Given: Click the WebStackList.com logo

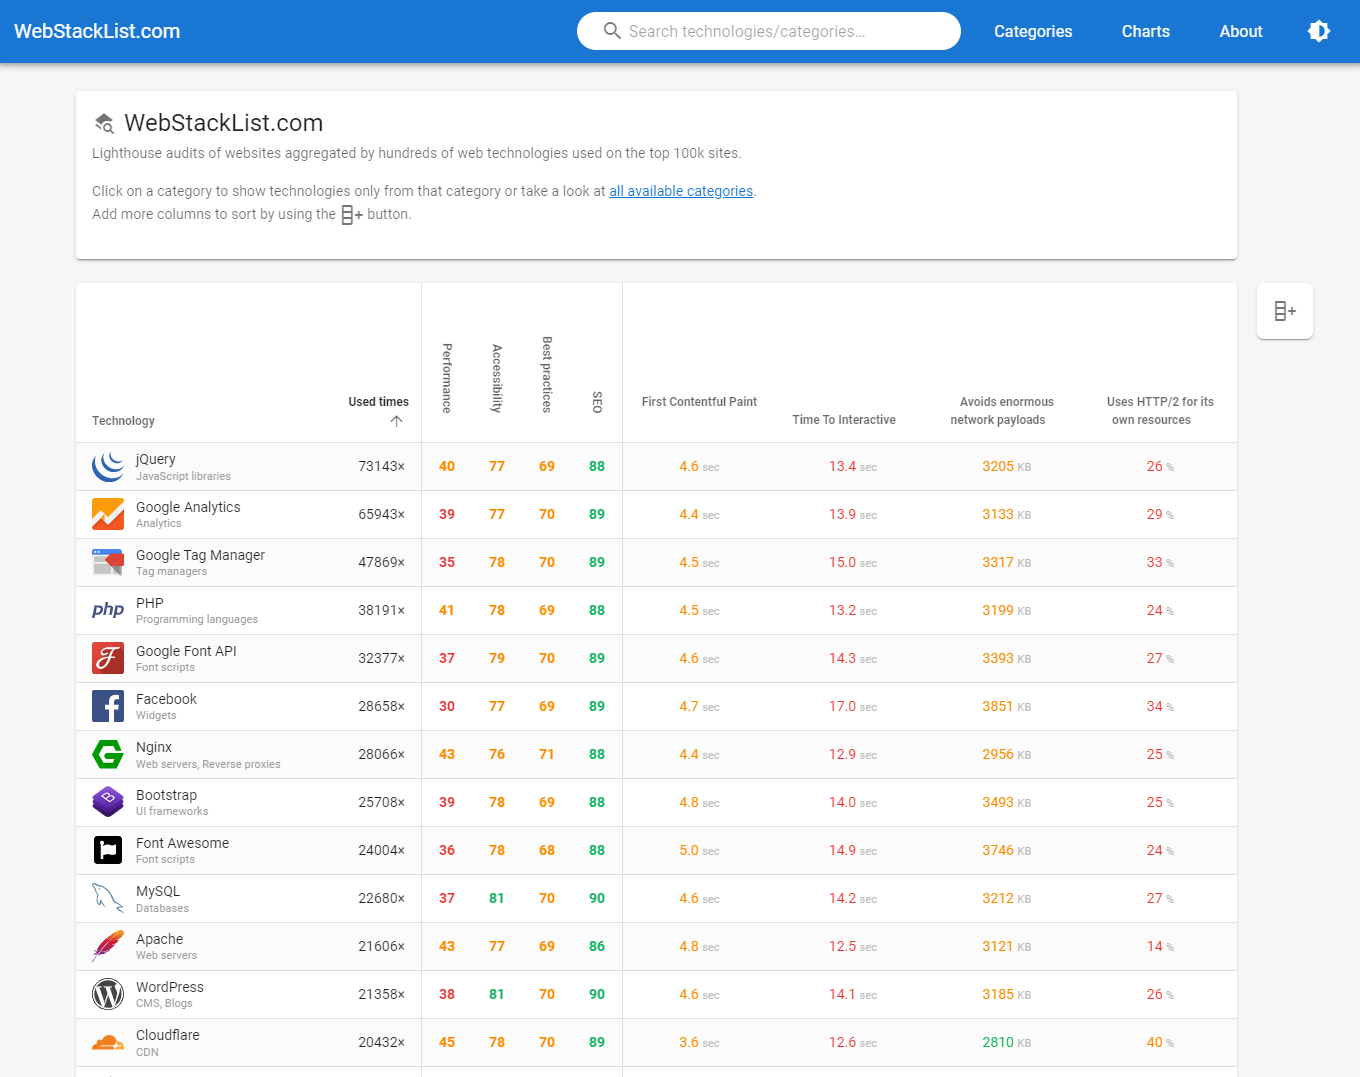Looking at the screenshot, I should tap(97, 31).
